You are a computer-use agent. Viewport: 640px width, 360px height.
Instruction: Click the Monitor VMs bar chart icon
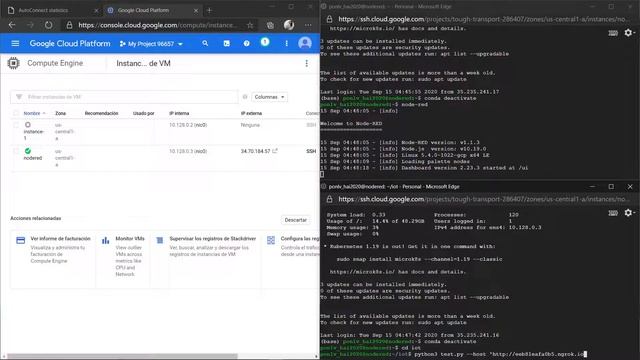(105, 240)
